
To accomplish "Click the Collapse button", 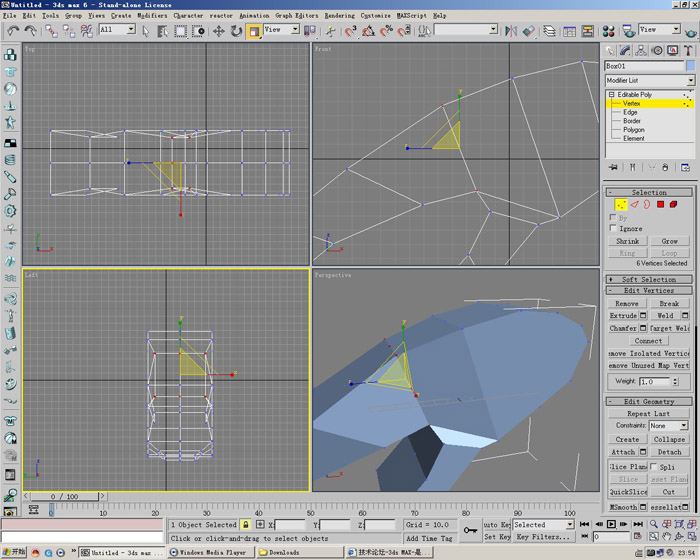I will point(669,439).
